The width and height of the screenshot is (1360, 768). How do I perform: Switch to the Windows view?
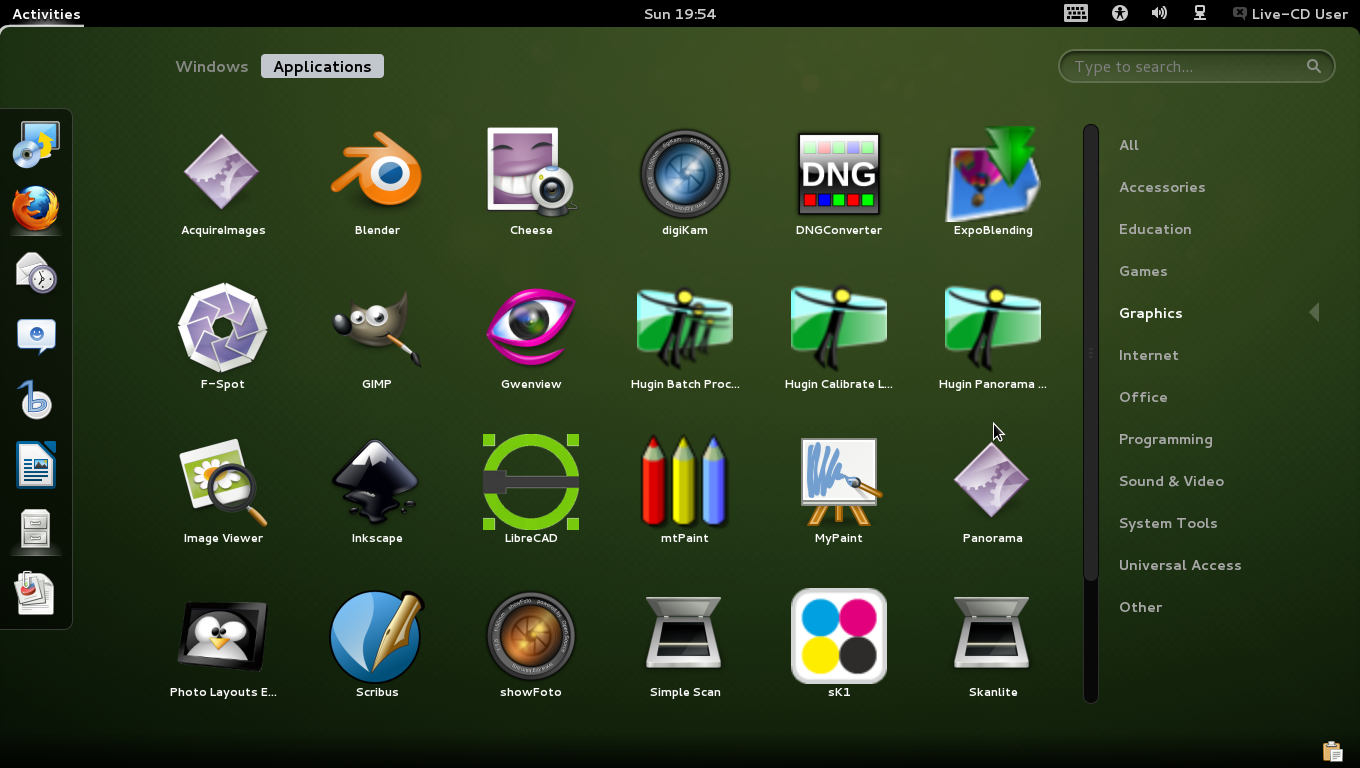point(212,67)
